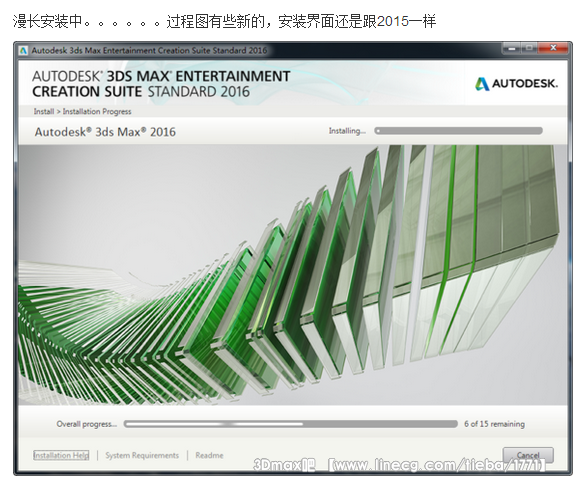Close the installer window

click(553, 48)
